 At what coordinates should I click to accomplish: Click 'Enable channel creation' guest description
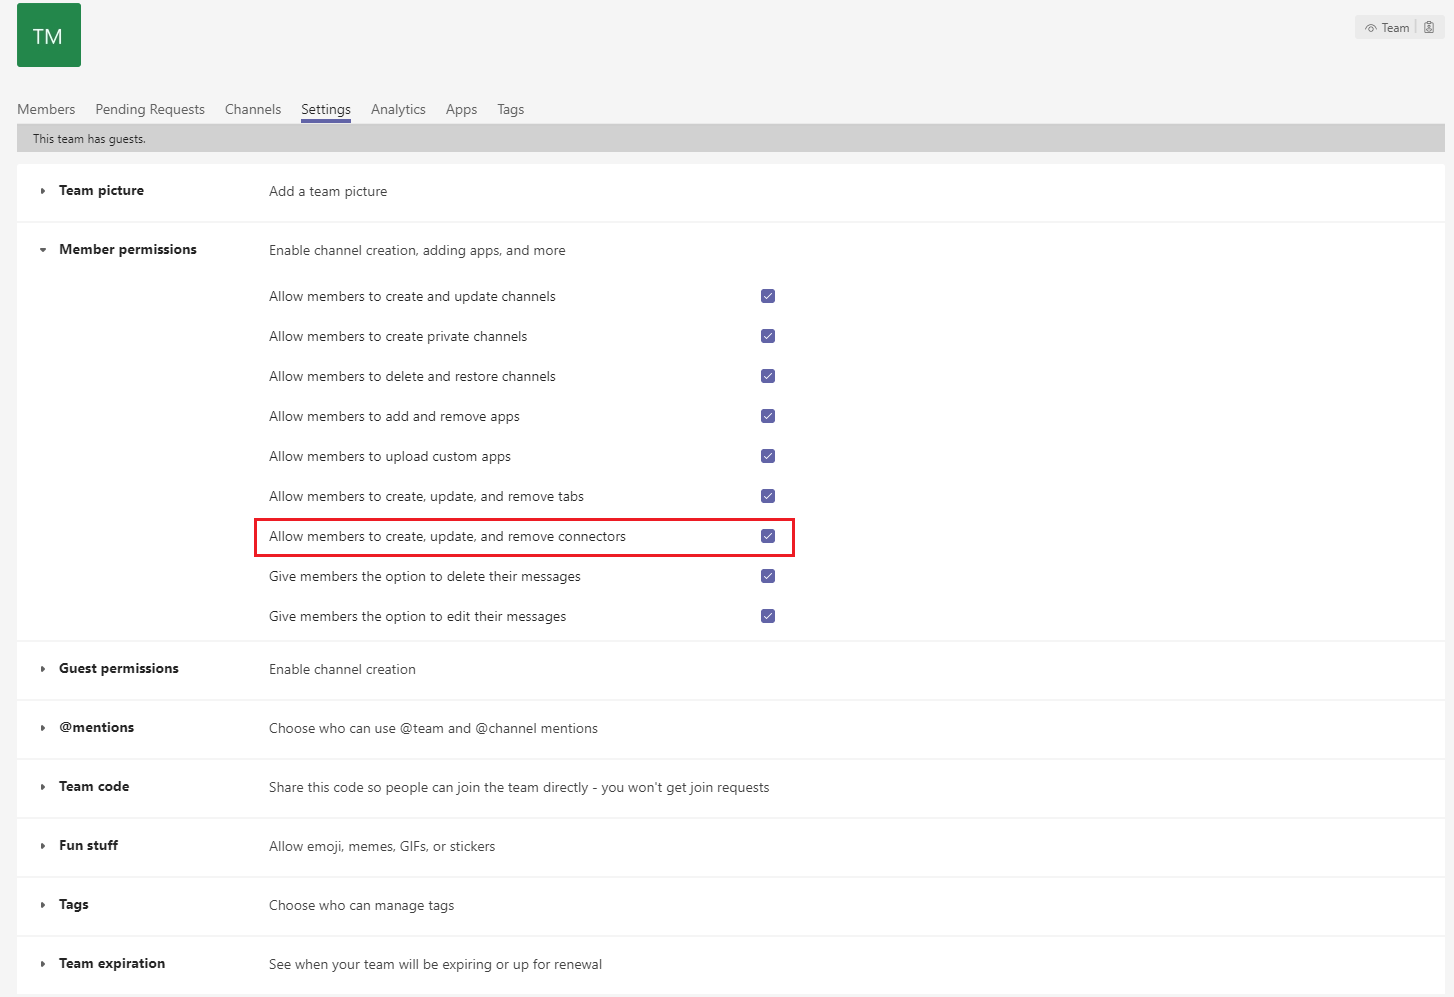pos(342,669)
